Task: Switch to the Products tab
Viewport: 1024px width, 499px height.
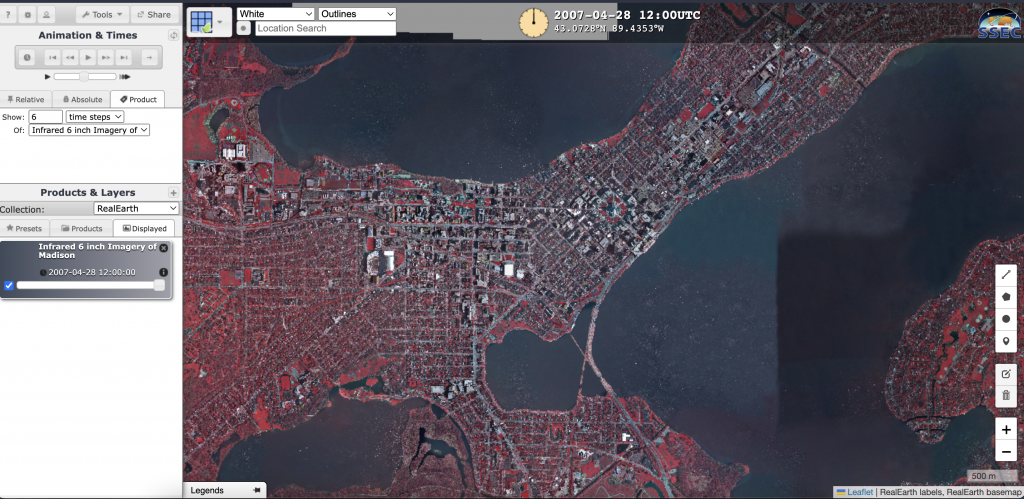Action: (82, 228)
